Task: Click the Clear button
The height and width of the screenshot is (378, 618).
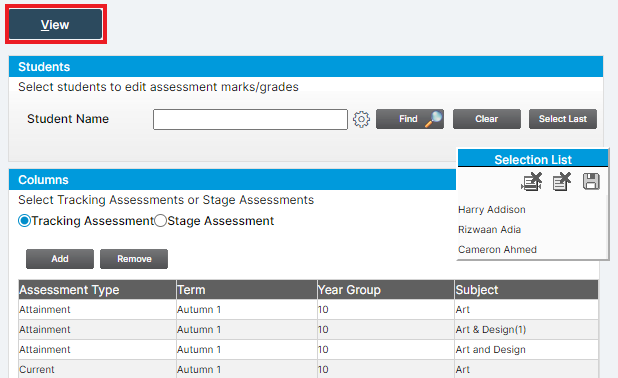Action: tap(486, 119)
